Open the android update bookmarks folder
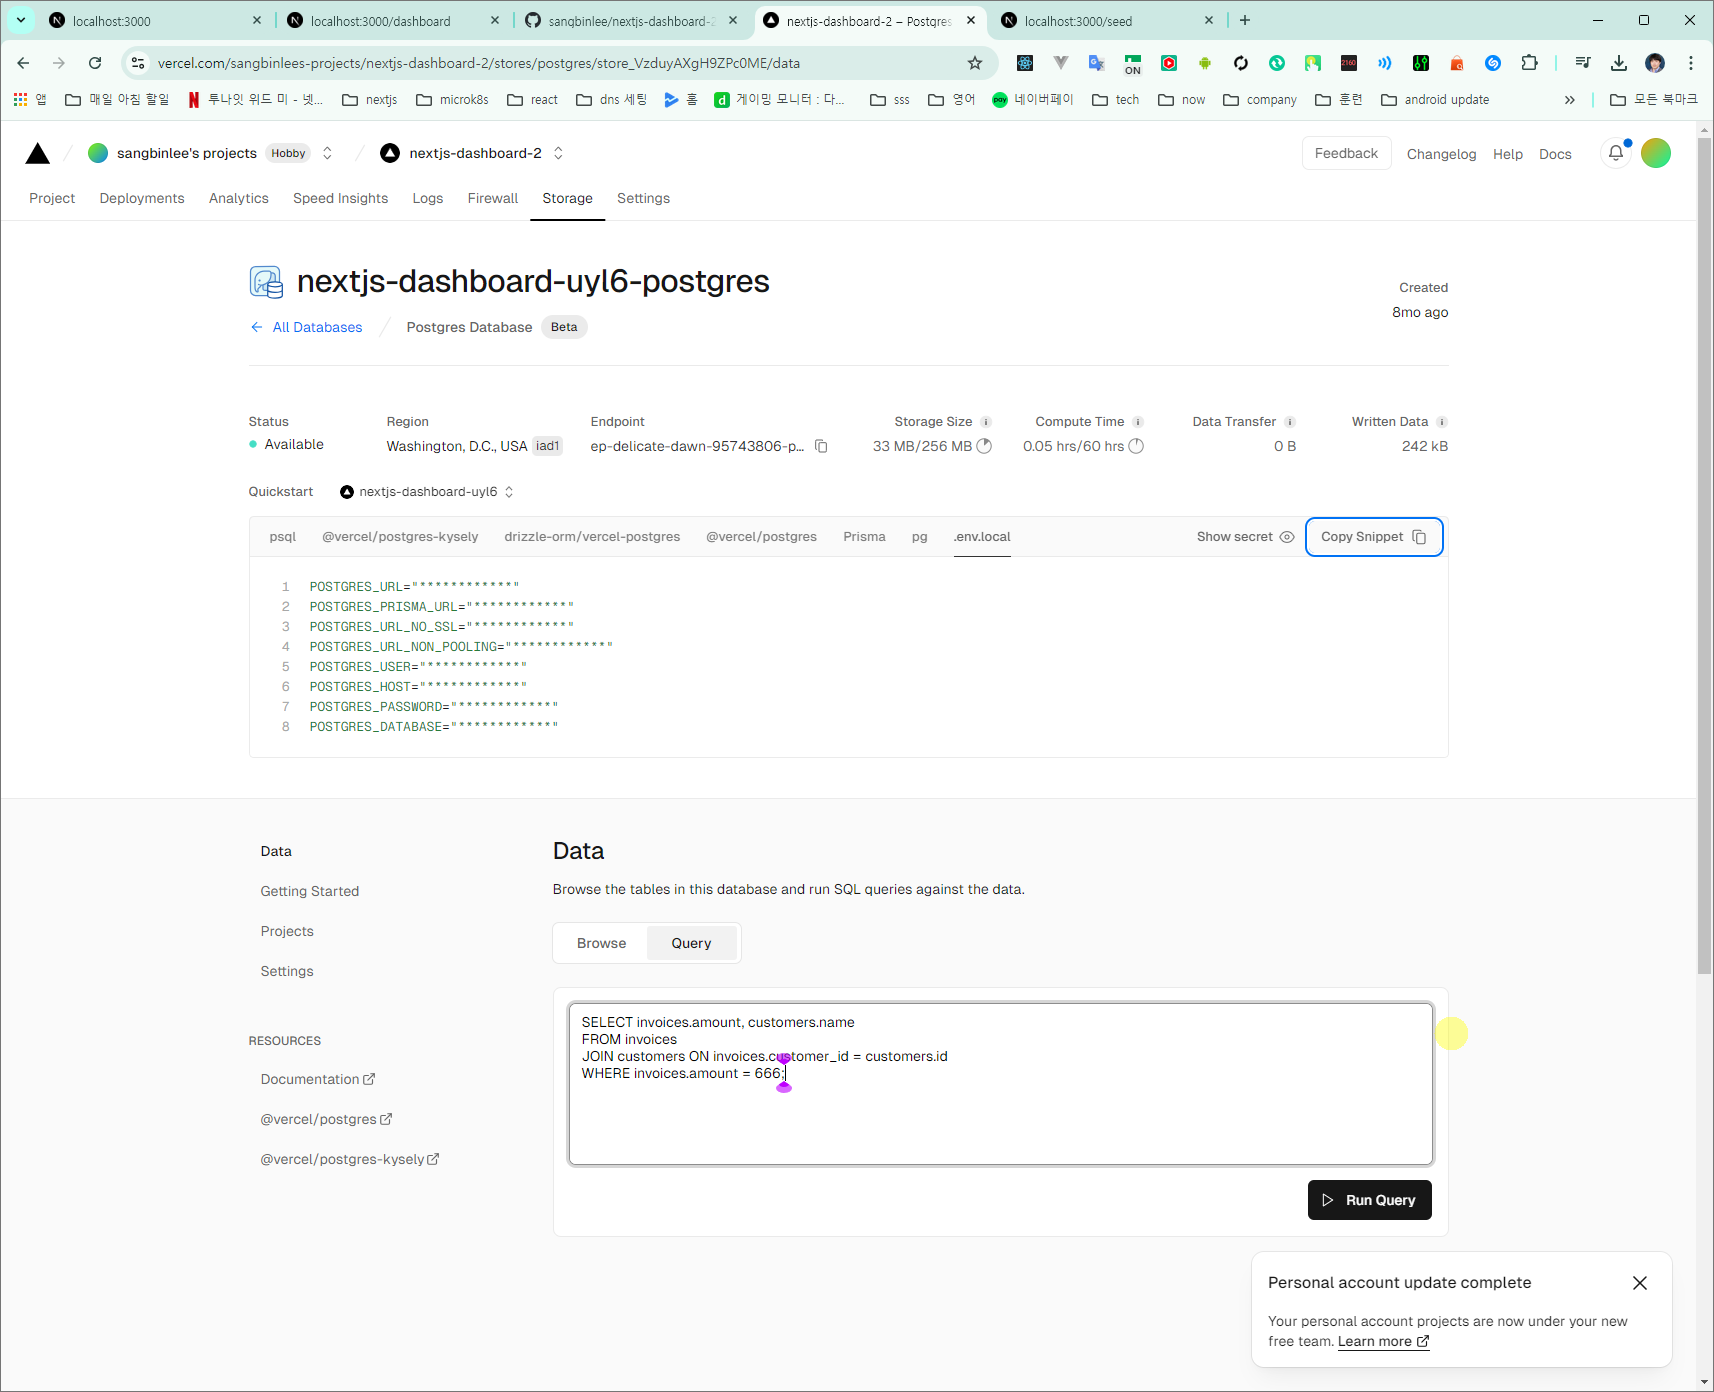Viewport: 1714px width, 1392px height. tap(1435, 99)
